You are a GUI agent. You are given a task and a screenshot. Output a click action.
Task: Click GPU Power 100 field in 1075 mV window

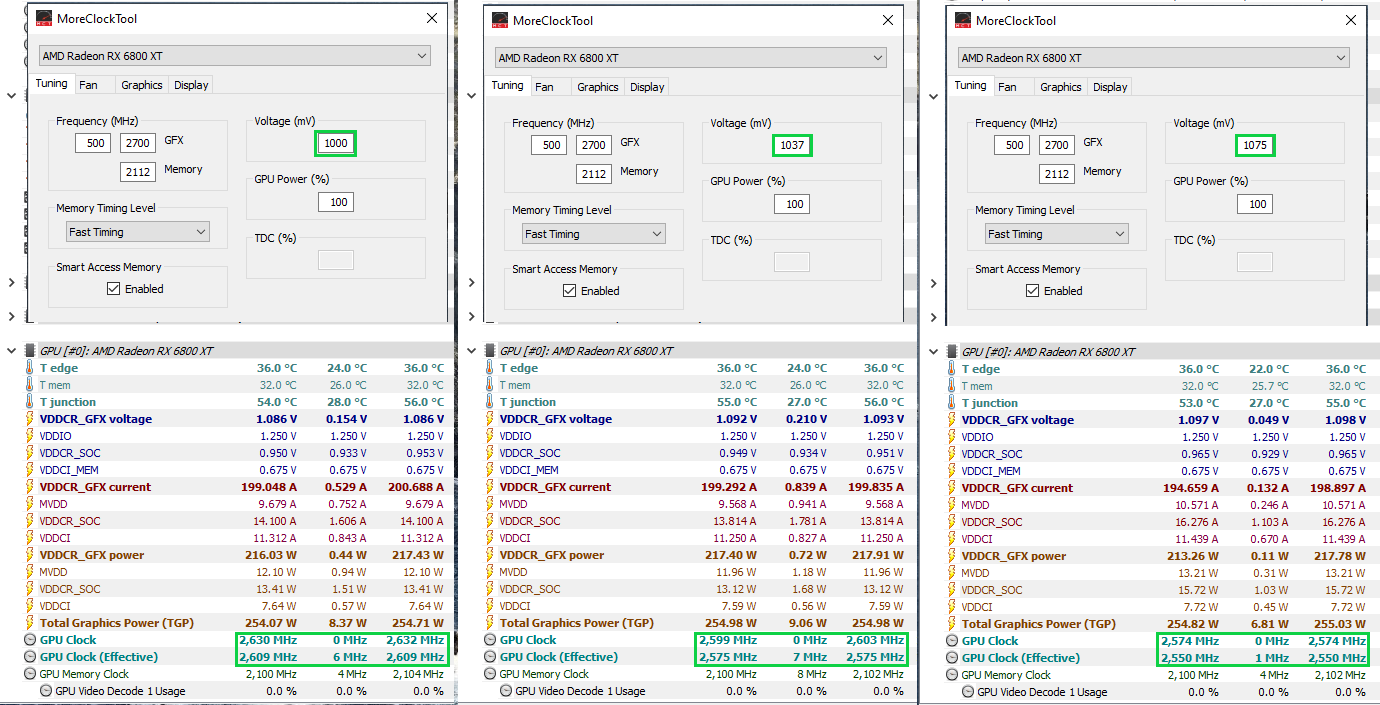click(x=1255, y=204)
